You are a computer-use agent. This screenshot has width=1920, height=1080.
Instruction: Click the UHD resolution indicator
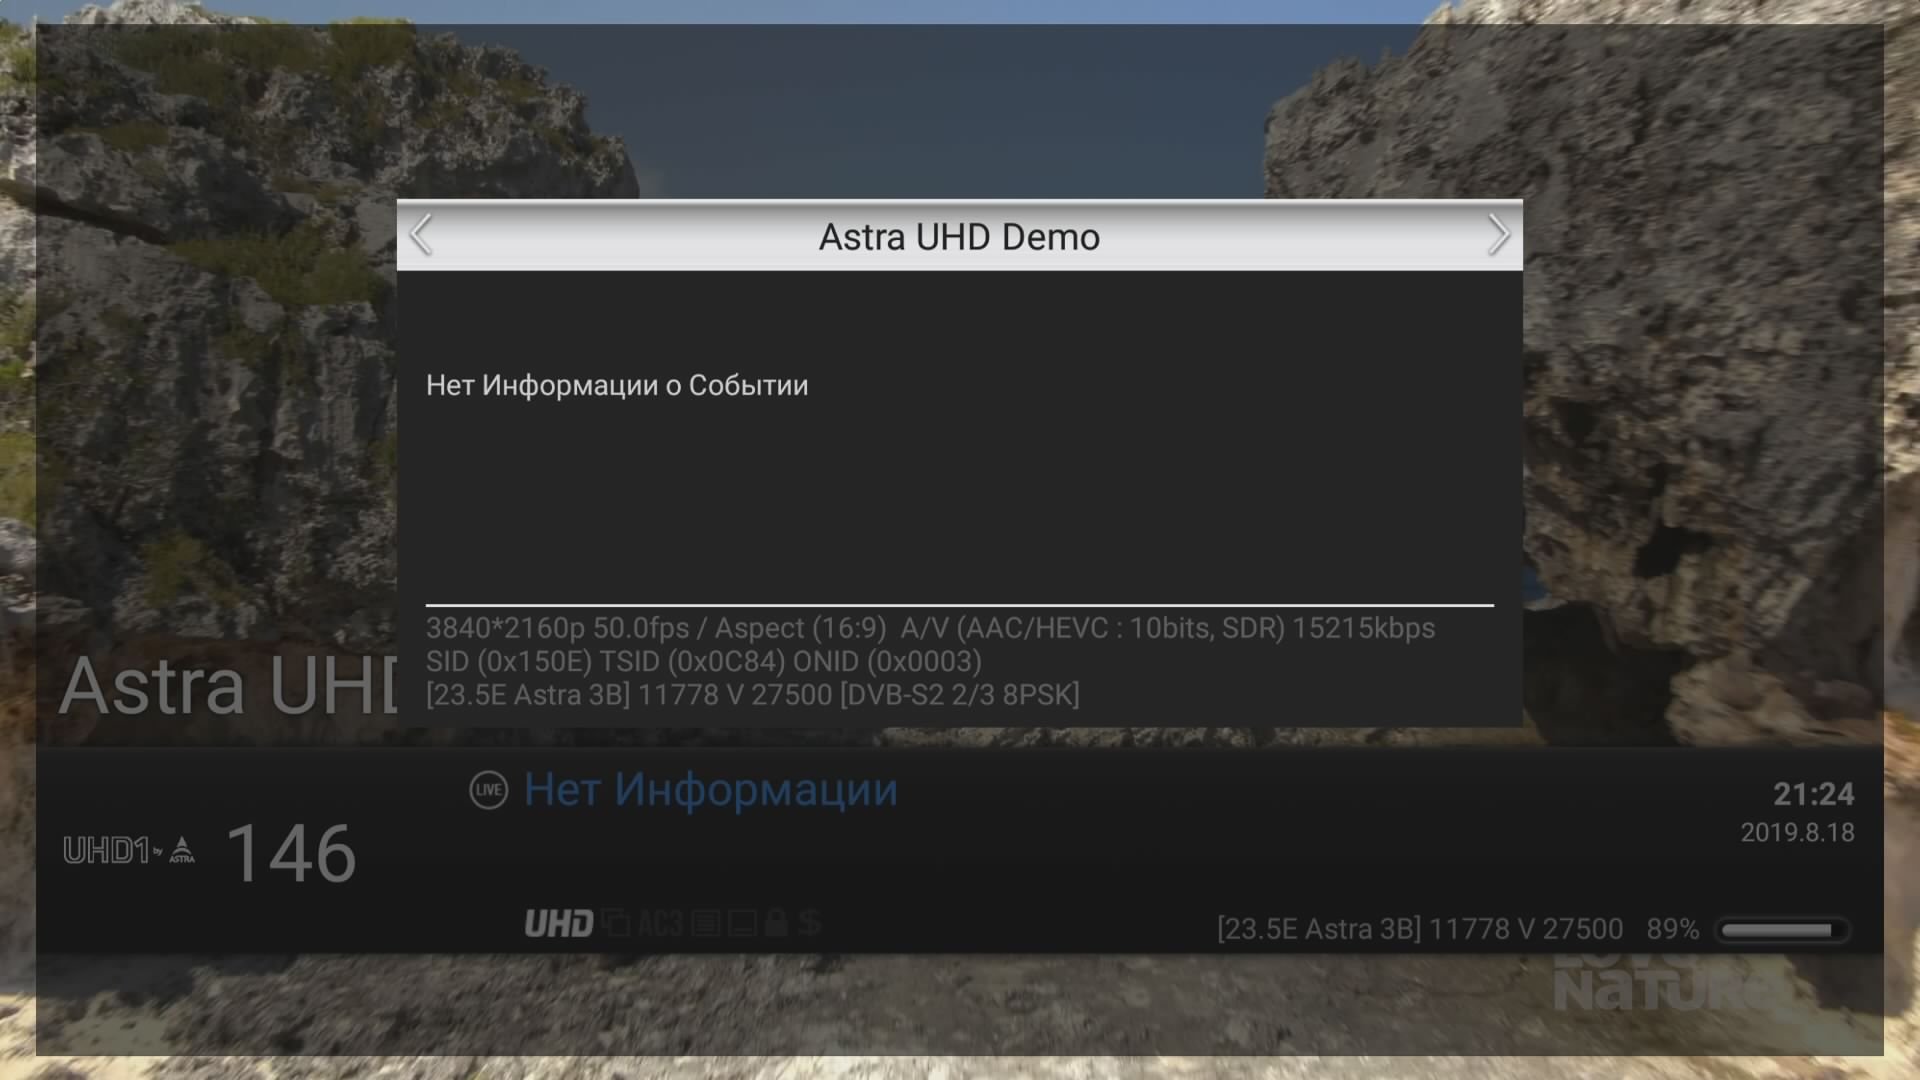pyautogui.click(x=559, y=923)
